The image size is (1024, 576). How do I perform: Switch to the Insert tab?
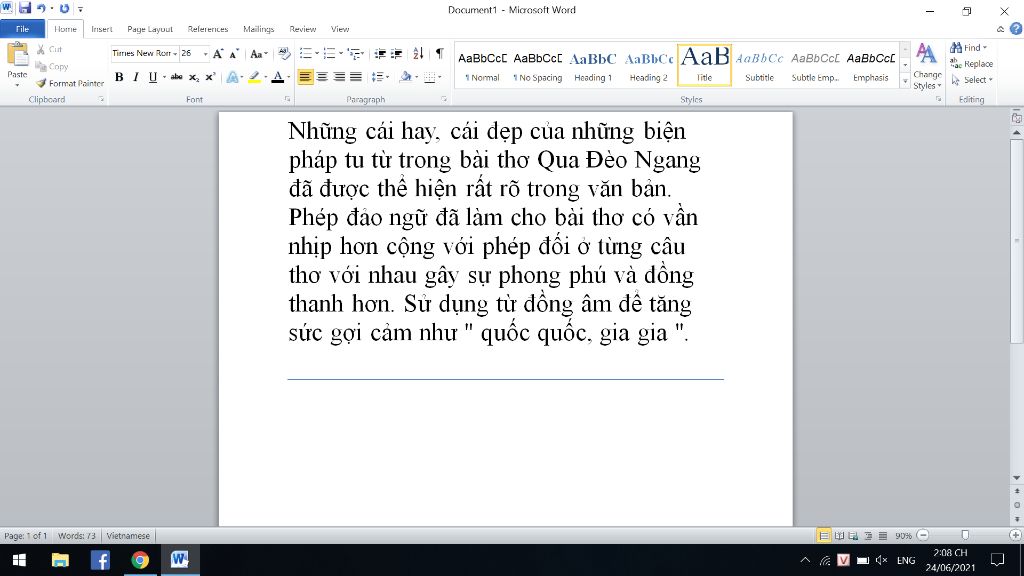tap(101, 29)
